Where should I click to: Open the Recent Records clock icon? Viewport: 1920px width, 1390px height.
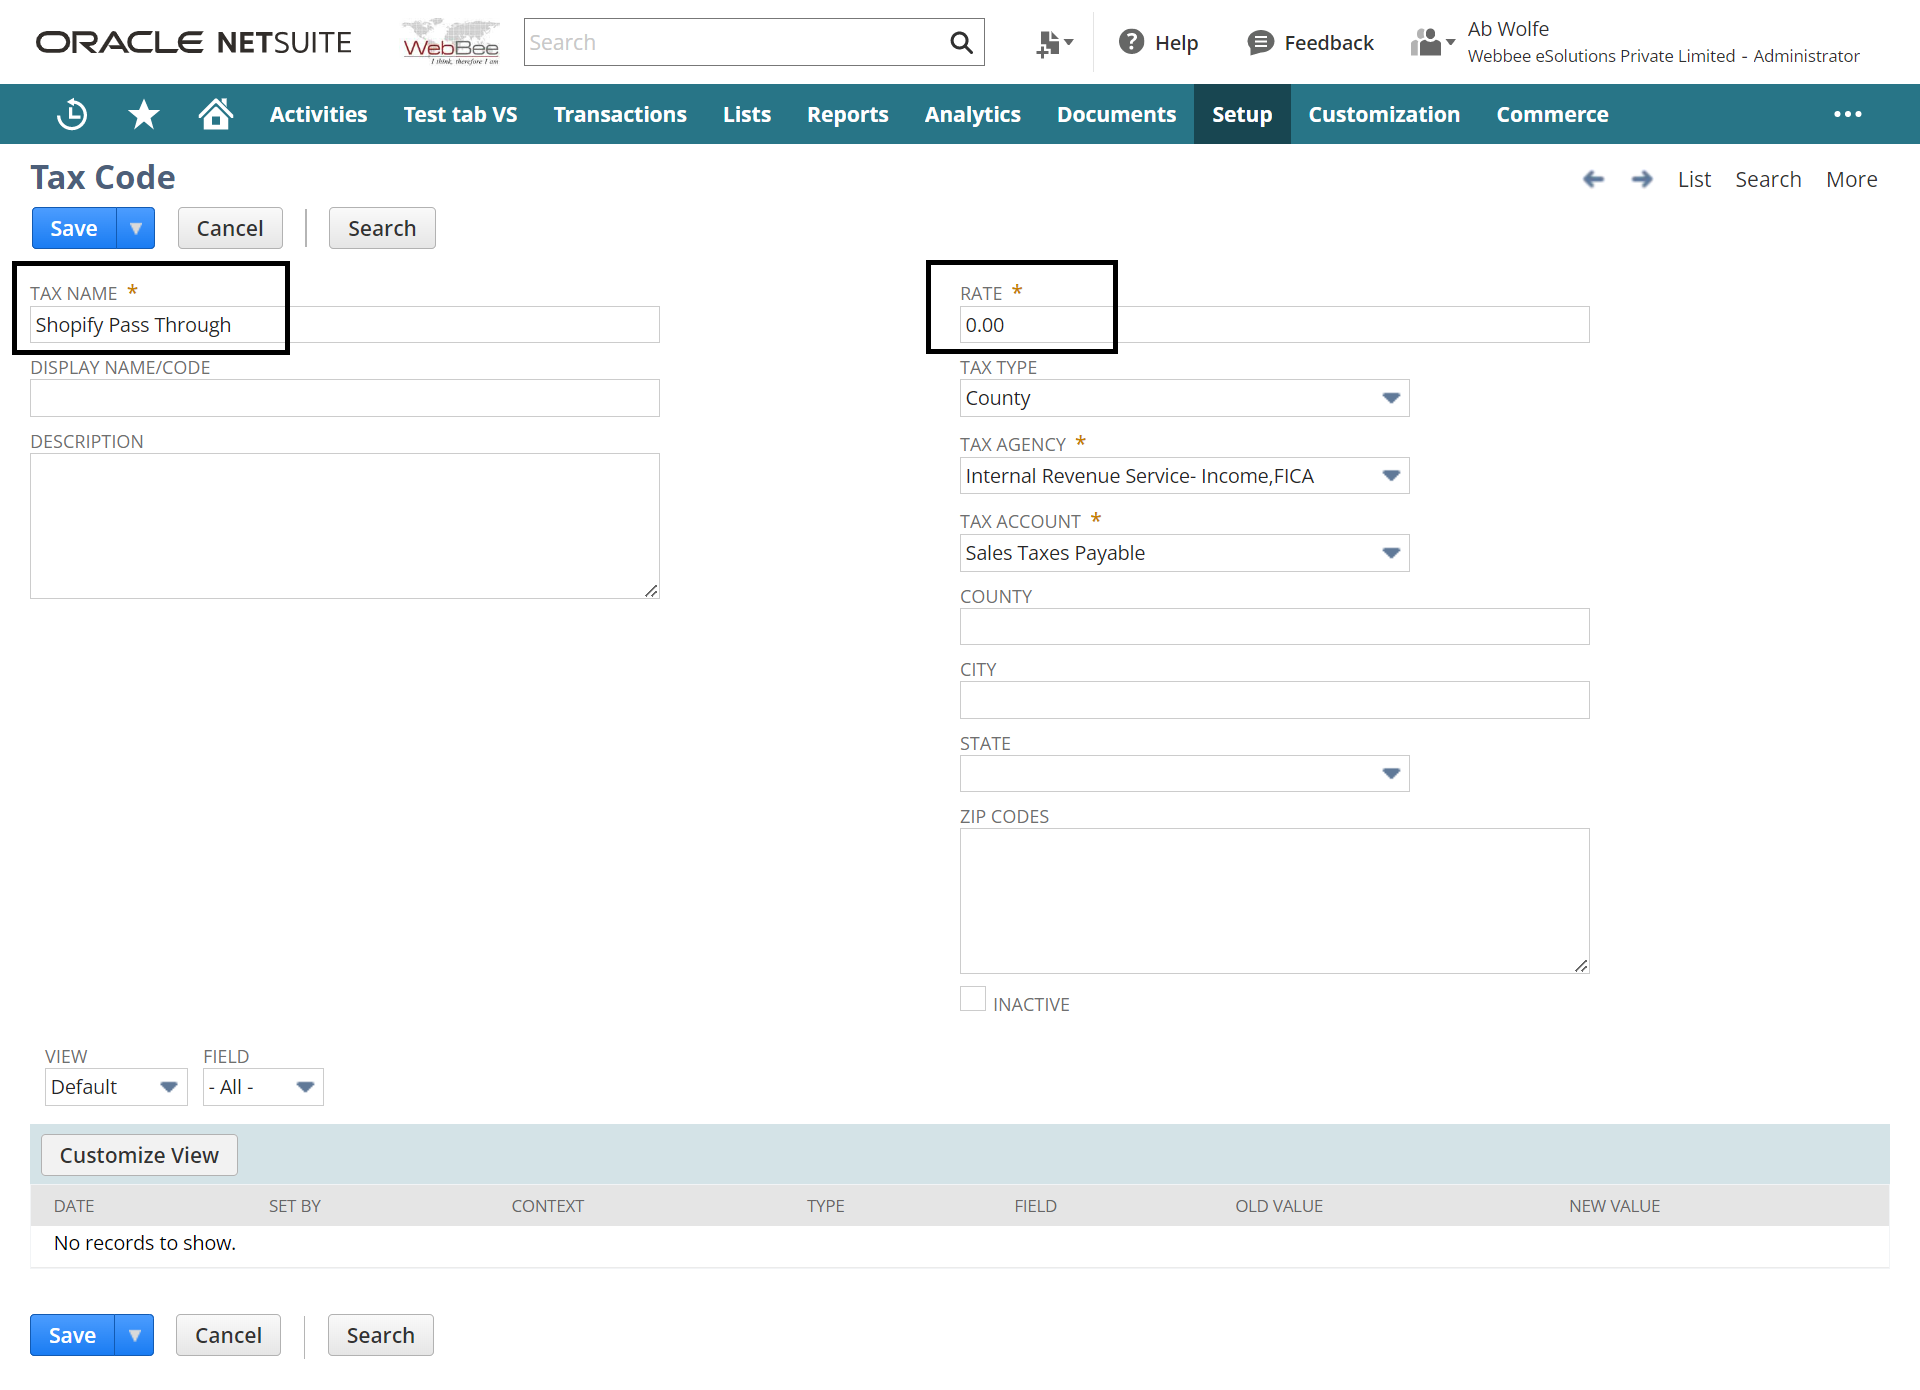pos(72,114)
